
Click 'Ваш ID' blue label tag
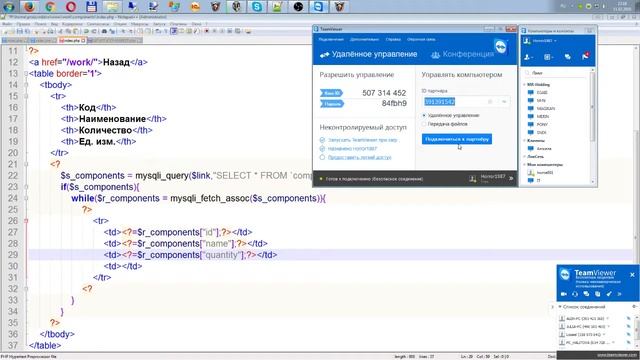click(x=331, y=93)
